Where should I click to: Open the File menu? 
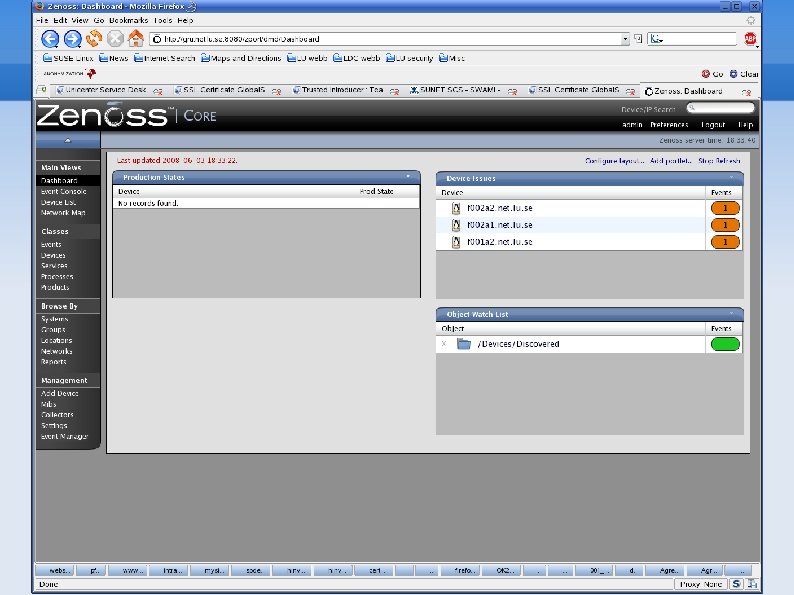[x=42, y=20]
